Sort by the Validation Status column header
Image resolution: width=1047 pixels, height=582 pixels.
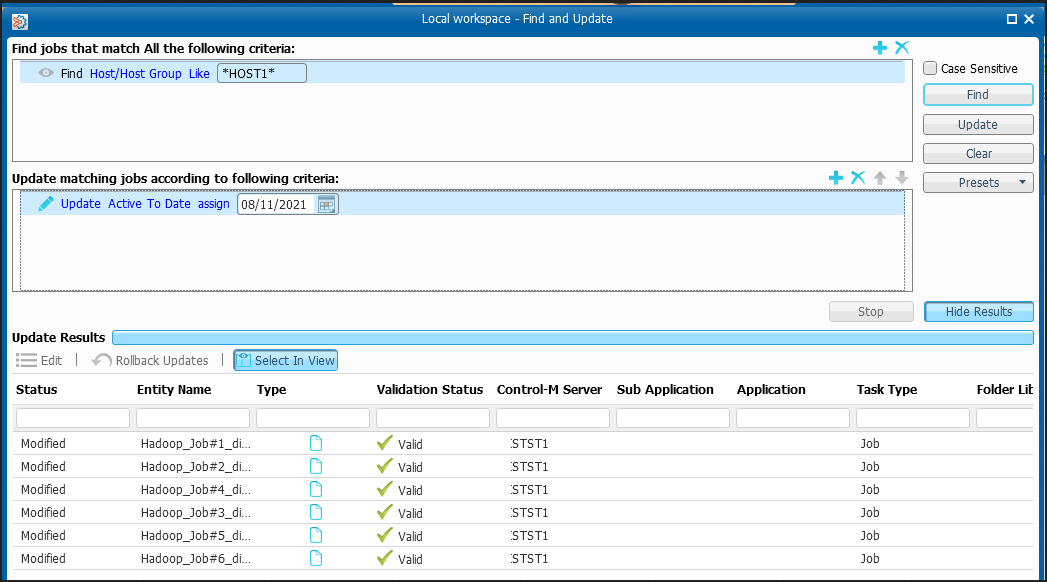429,390
